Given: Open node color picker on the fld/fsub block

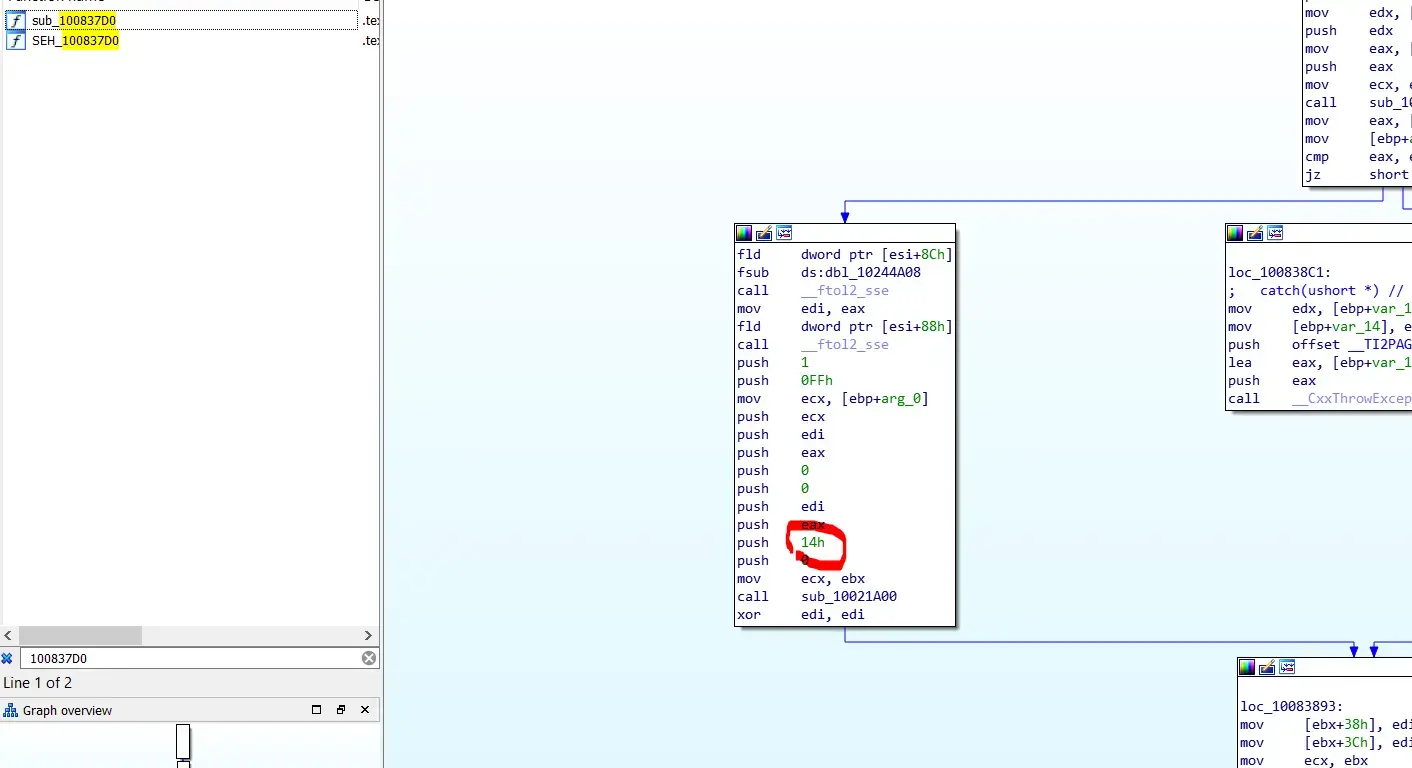Looking at the screenshot, I should point(744,233).
